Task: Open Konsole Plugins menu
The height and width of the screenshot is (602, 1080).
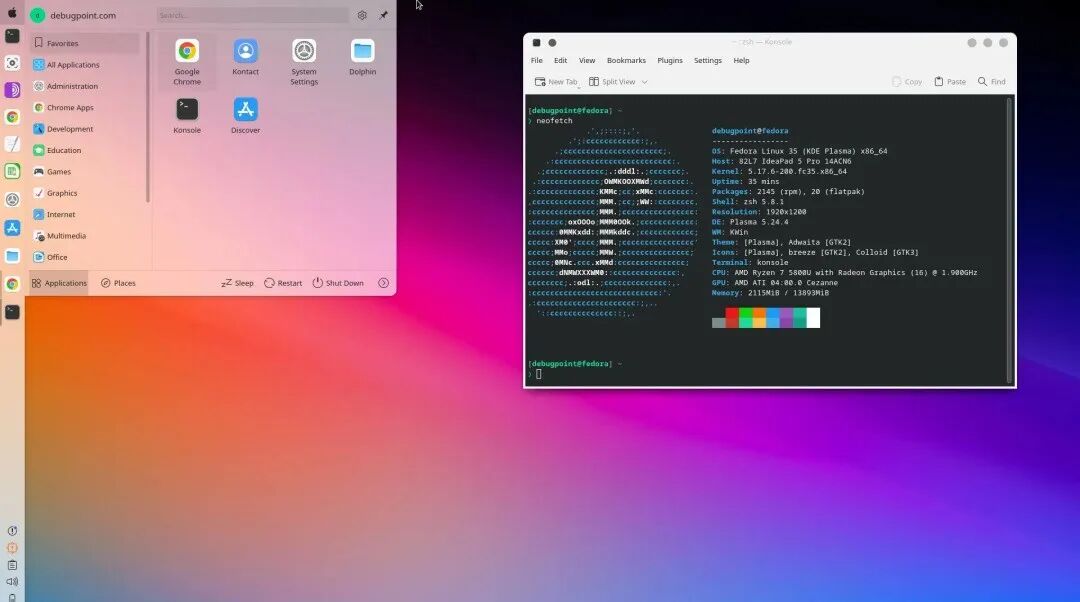Action: tap(669, 61)
